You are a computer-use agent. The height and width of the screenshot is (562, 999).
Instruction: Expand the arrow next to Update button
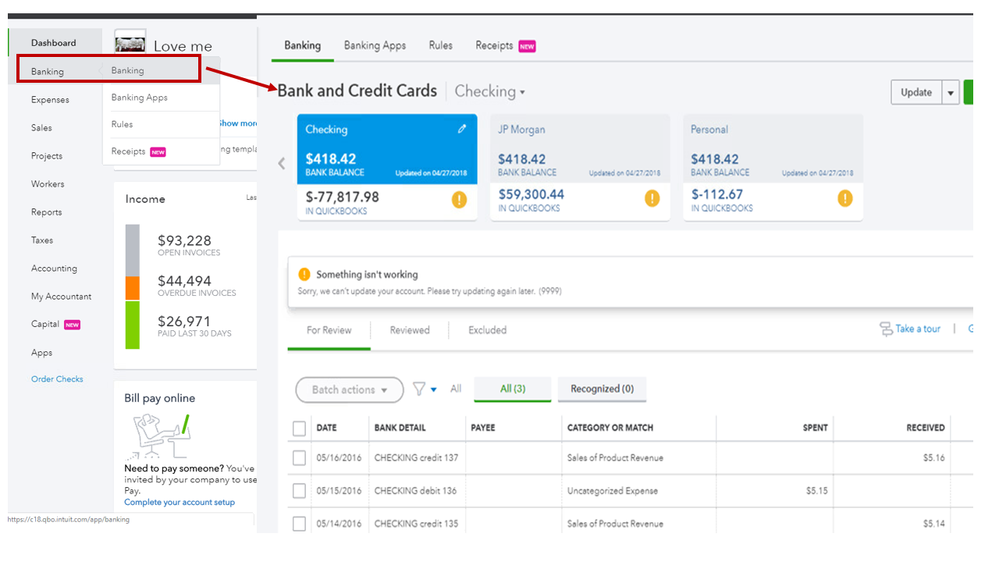[x=950, y=93]
